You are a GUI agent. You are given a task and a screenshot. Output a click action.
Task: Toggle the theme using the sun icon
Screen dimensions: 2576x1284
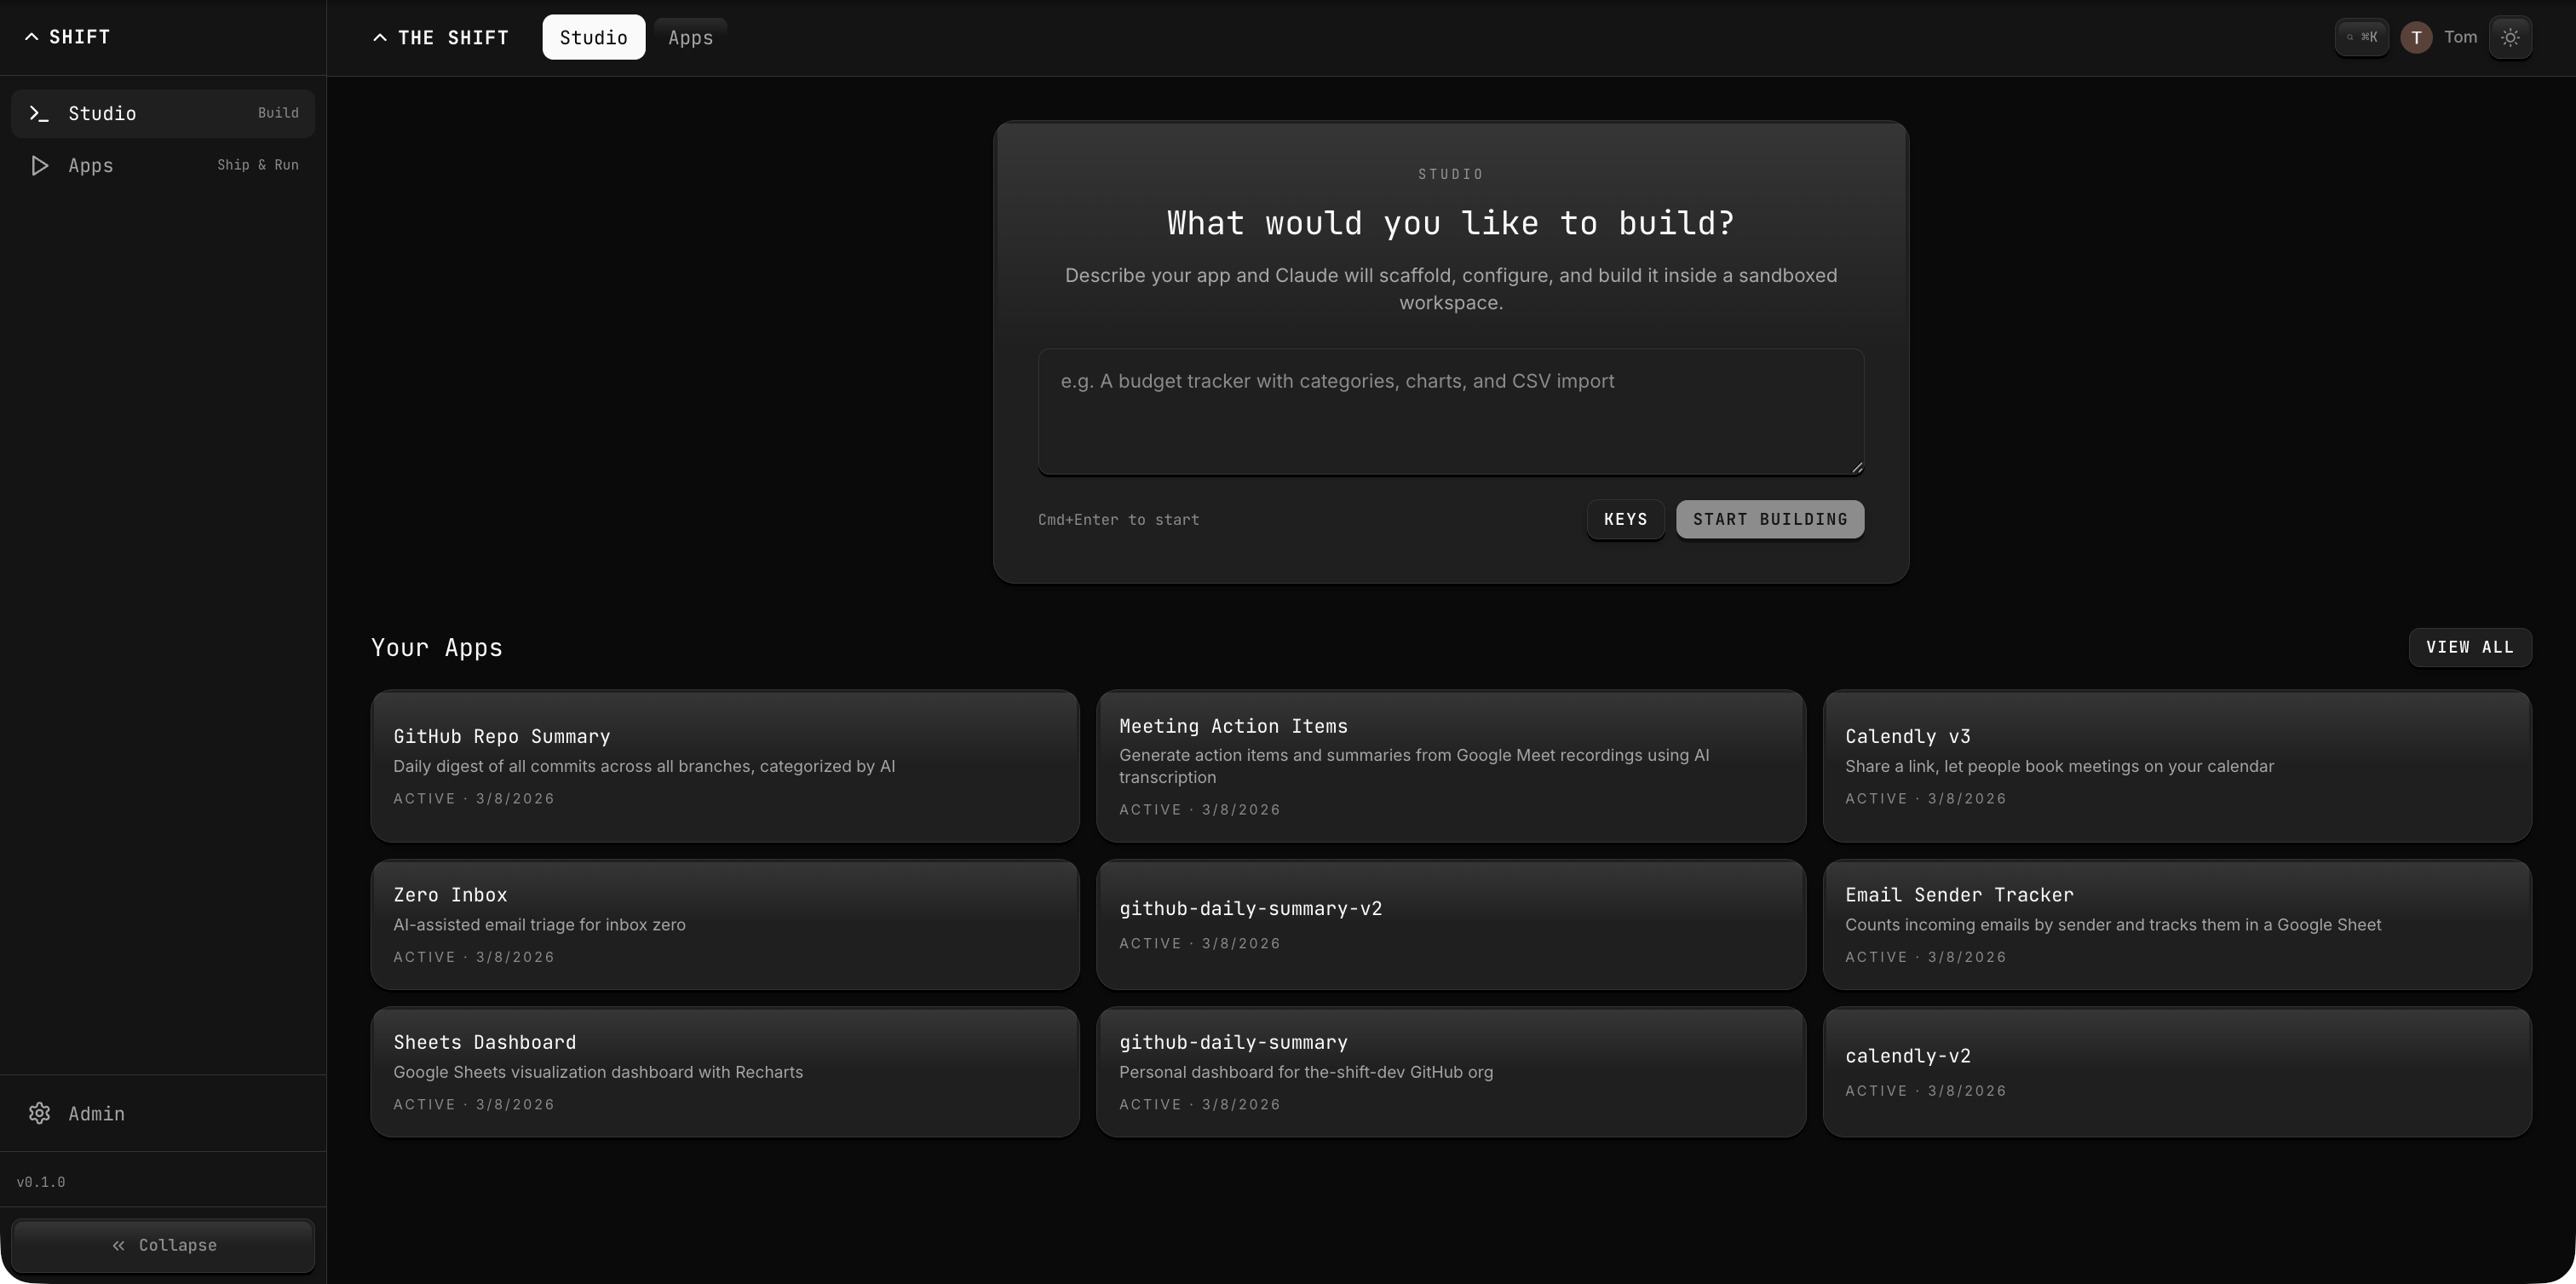[x=2511, y=37]
